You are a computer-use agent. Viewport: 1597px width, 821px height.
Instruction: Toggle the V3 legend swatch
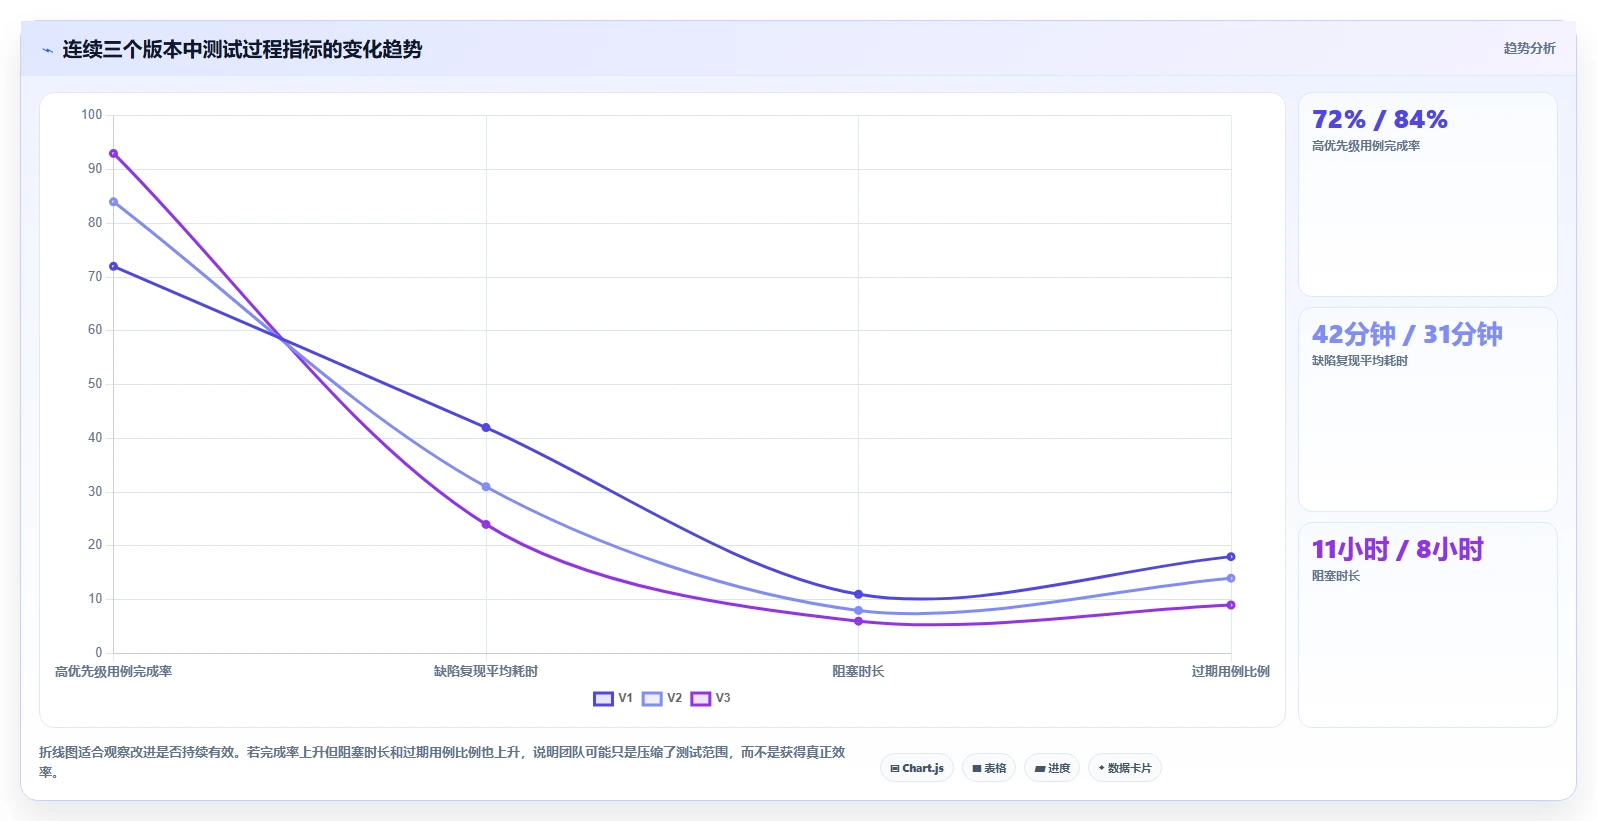coord(700,699)
